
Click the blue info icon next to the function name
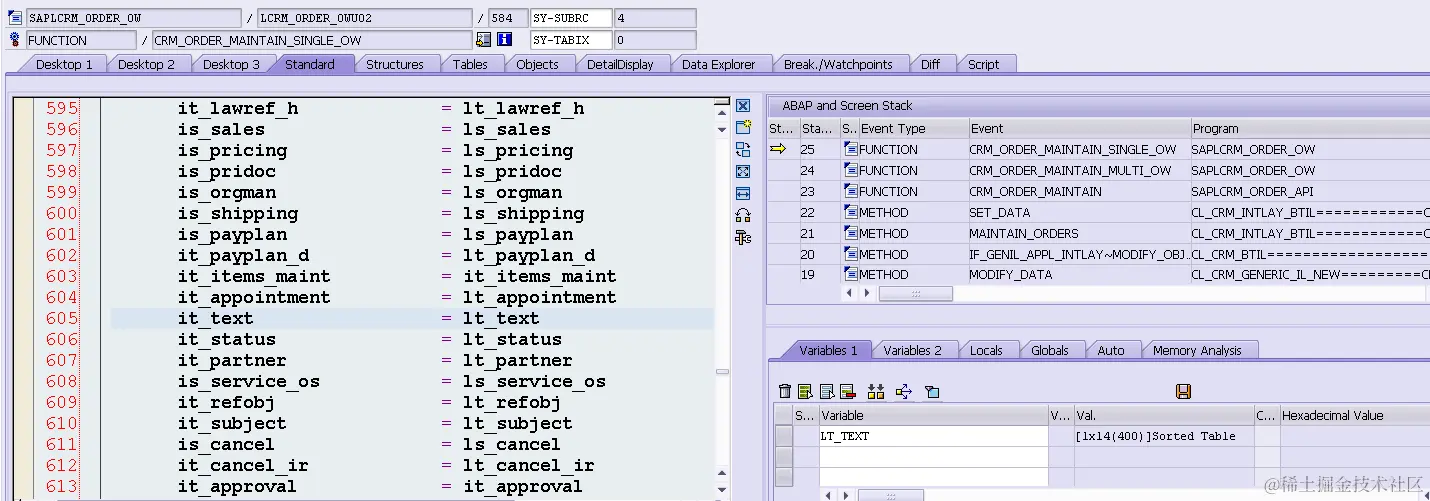(x=505, y=40)
